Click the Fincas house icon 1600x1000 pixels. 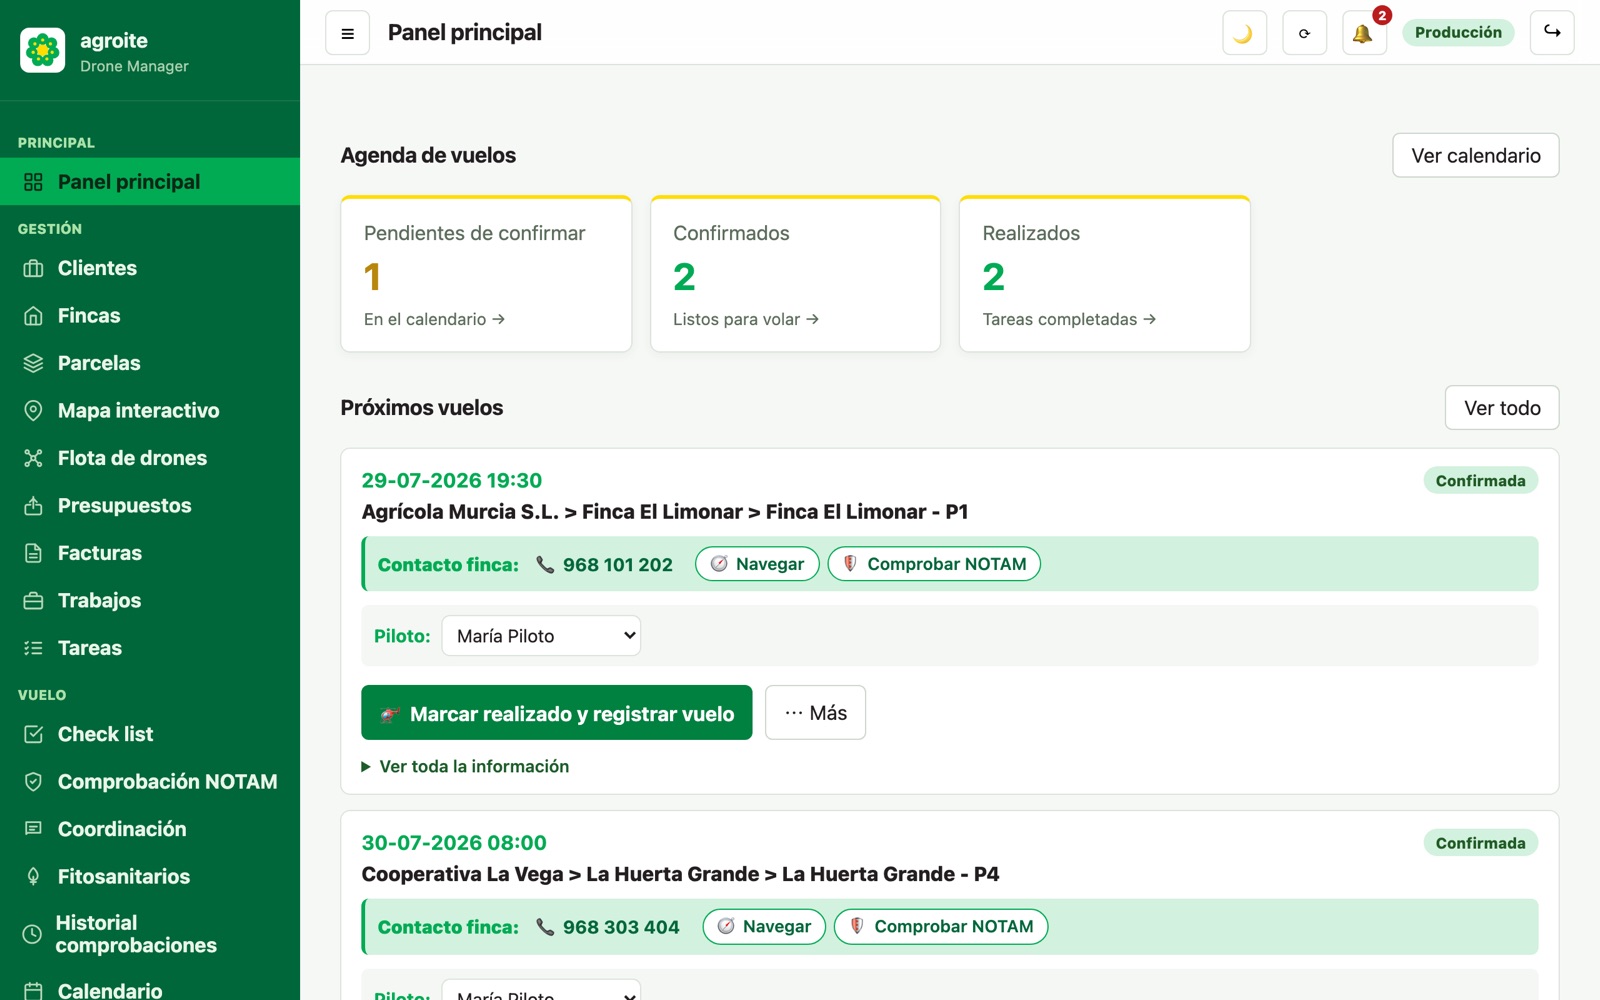[x=33, y=316]
